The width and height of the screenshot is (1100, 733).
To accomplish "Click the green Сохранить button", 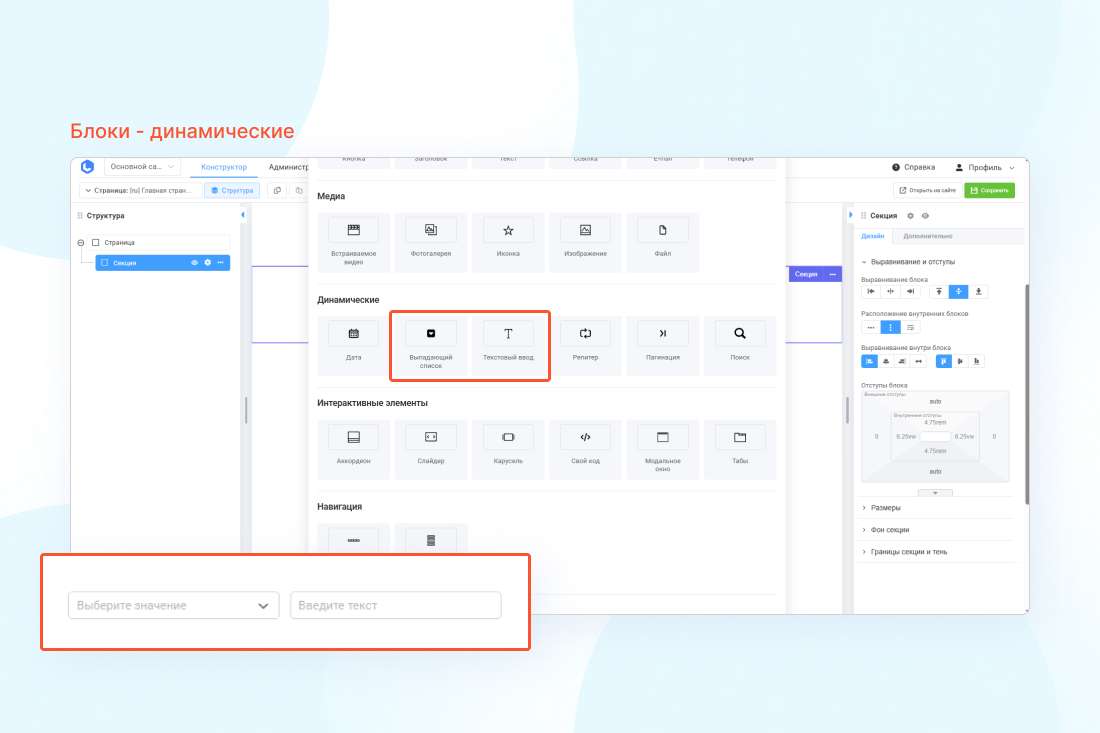I will tap(989, 190).
